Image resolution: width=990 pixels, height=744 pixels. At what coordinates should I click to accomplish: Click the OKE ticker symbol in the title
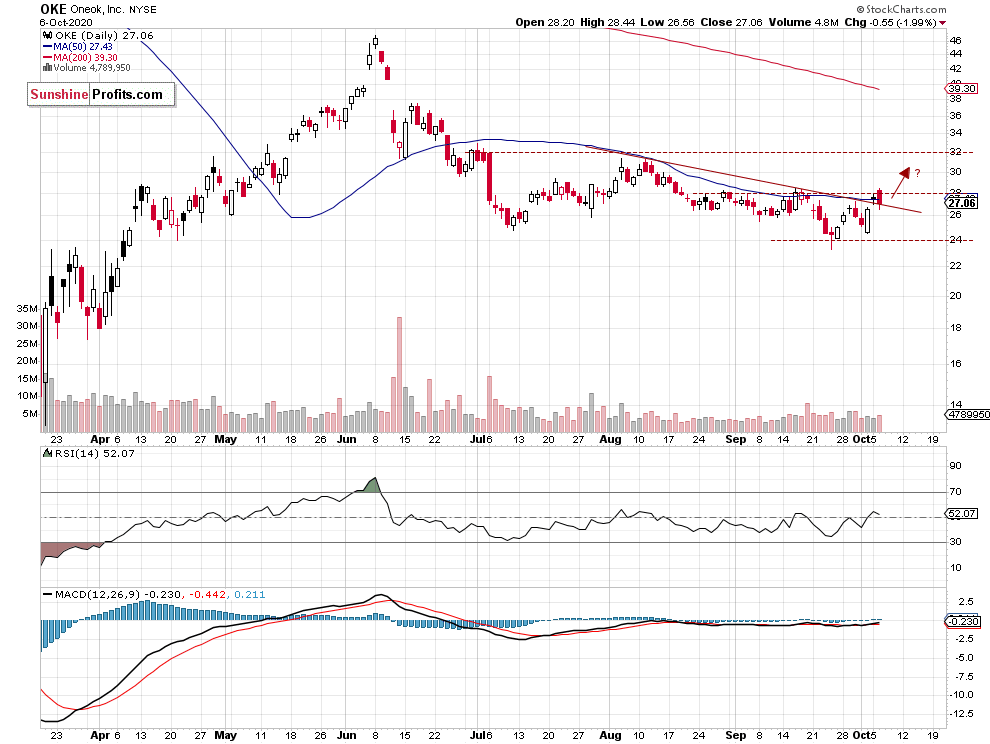click(53, 9)
